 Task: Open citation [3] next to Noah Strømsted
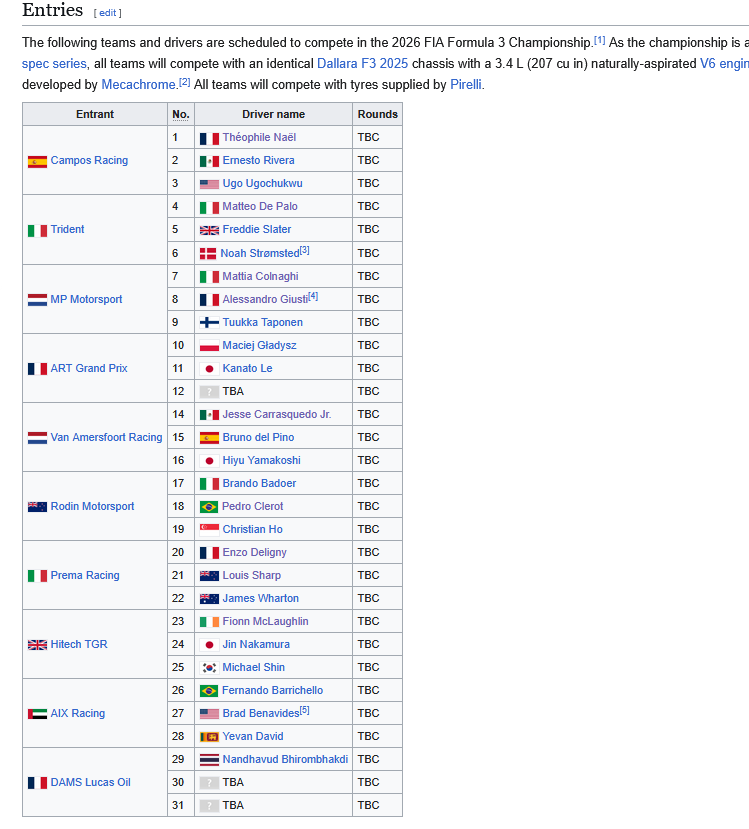click(304, 251)
